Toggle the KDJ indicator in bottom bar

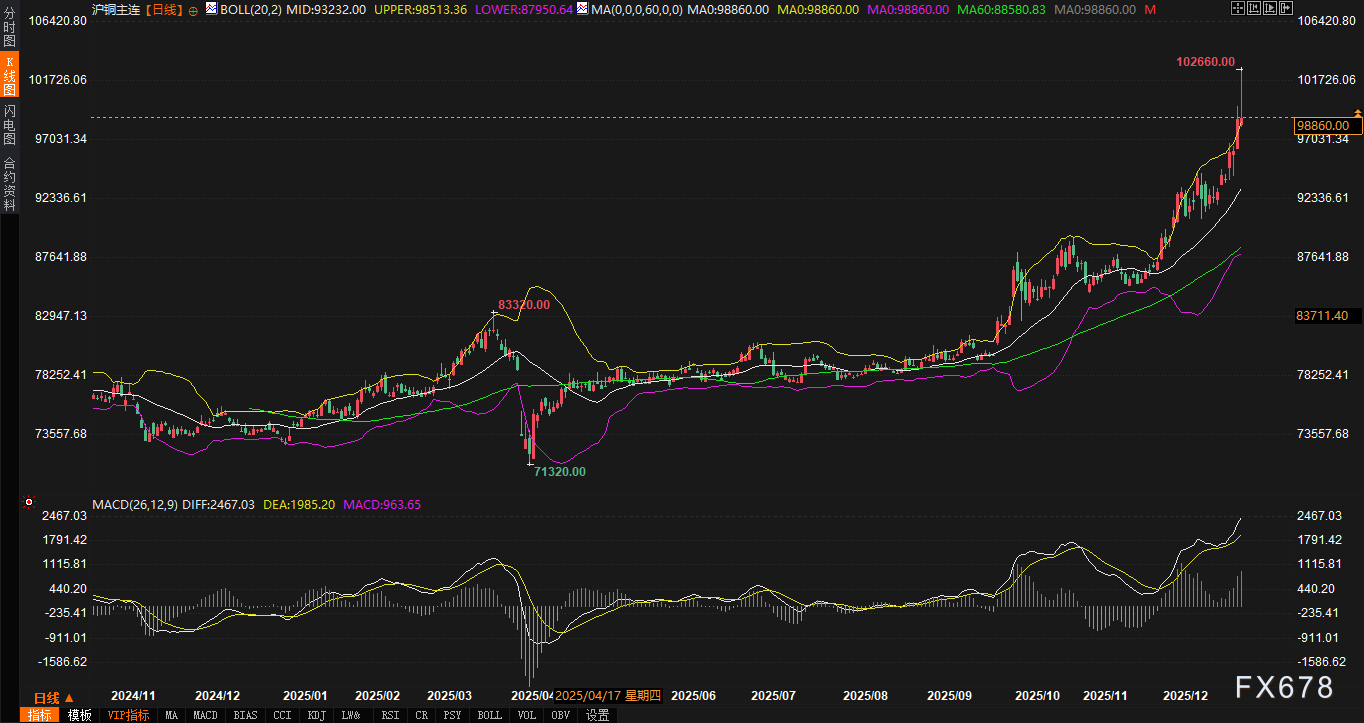[x=316, y=715]
